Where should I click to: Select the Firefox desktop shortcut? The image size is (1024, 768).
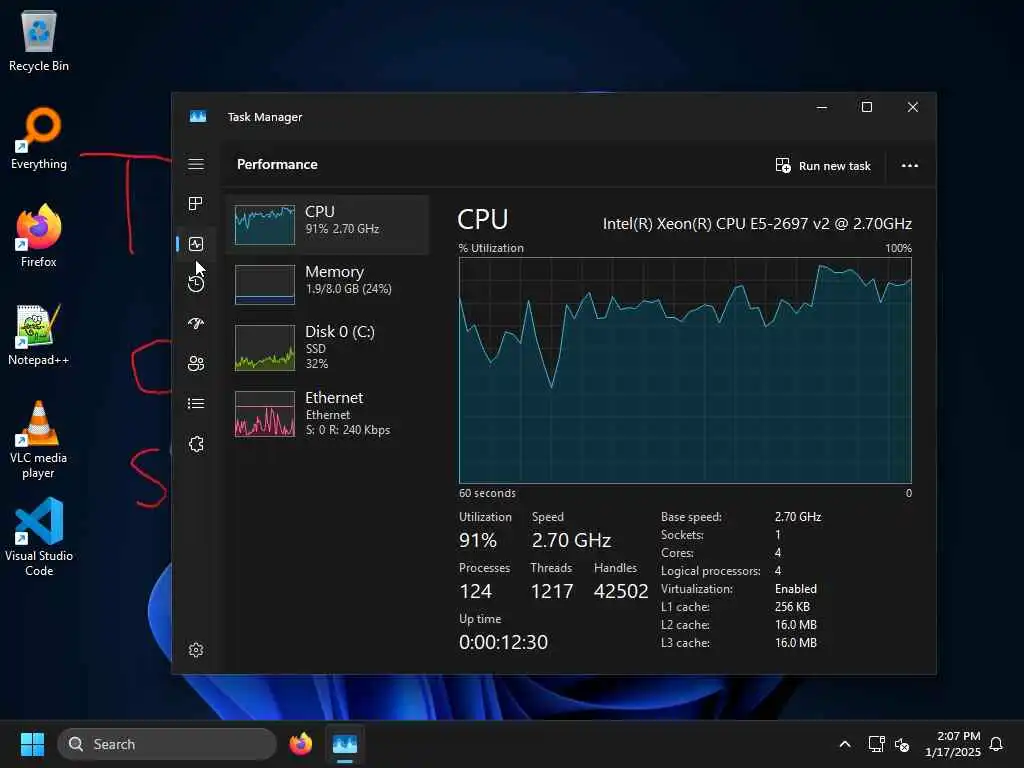[x=39, y=236]
